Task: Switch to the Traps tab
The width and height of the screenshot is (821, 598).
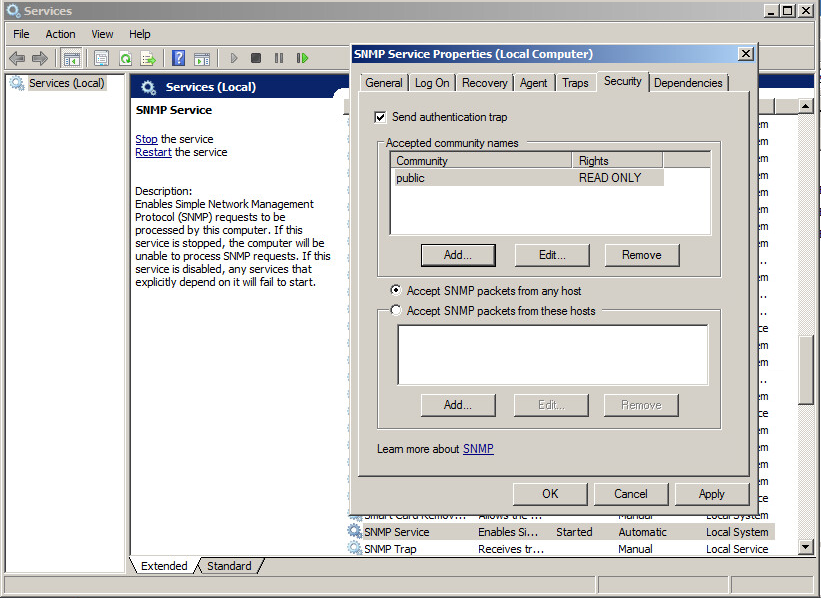Action: coord(575,83)
